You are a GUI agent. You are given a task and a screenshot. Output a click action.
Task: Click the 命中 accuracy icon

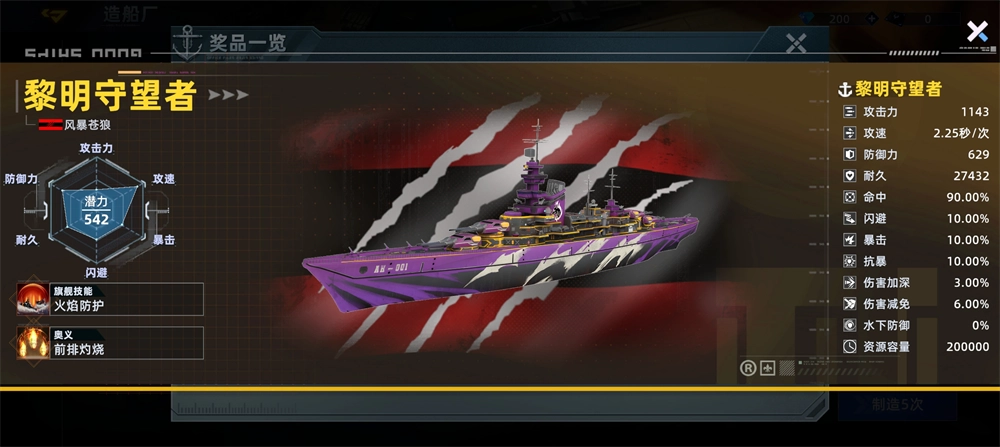(849, 197)
